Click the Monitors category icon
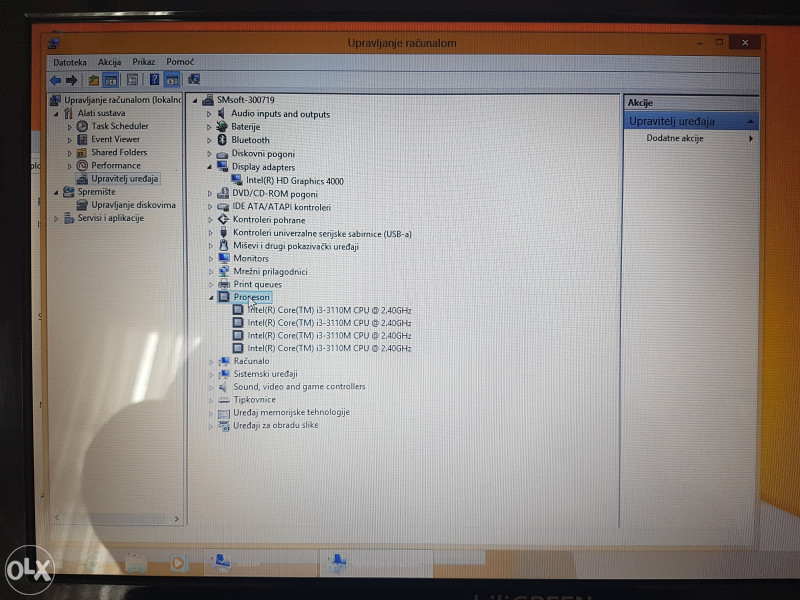 [x=223, y=258]
